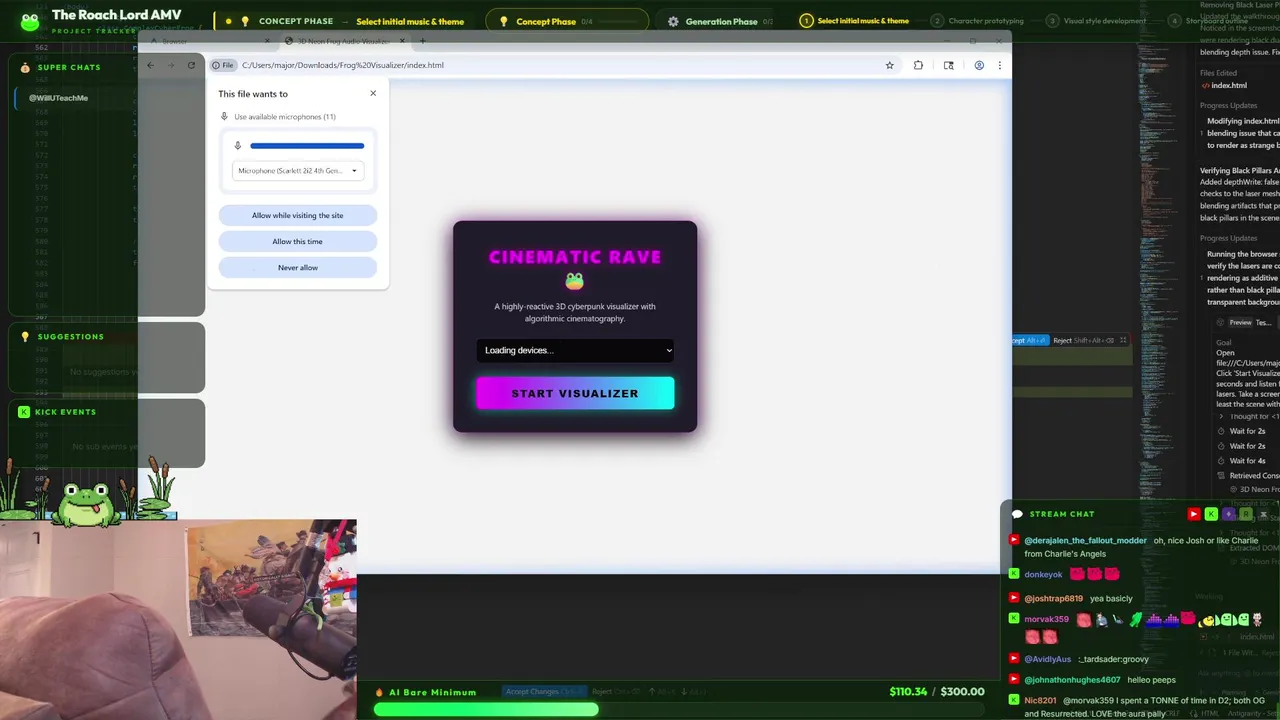Open the browser profile avatar icon
The image size is (1280, 720).
979,65
